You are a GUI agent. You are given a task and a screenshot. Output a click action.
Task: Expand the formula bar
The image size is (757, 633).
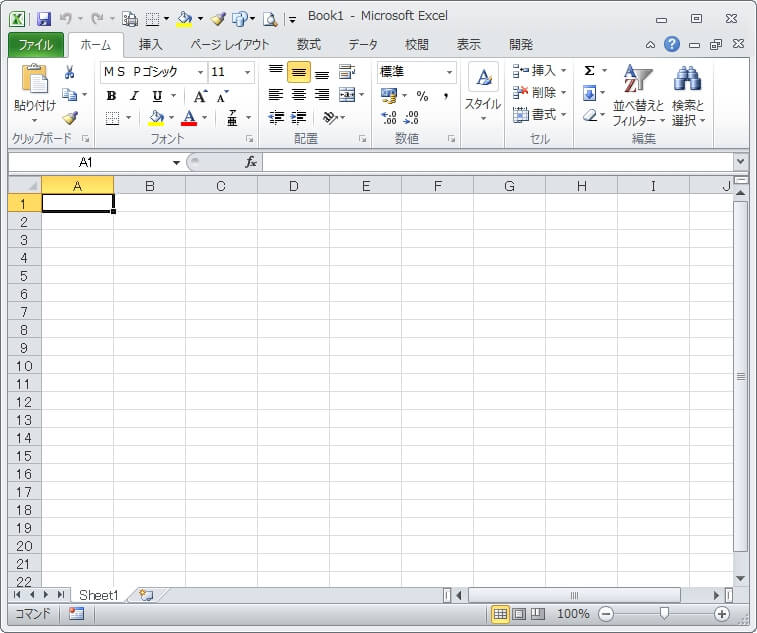[x=741, y=161]
